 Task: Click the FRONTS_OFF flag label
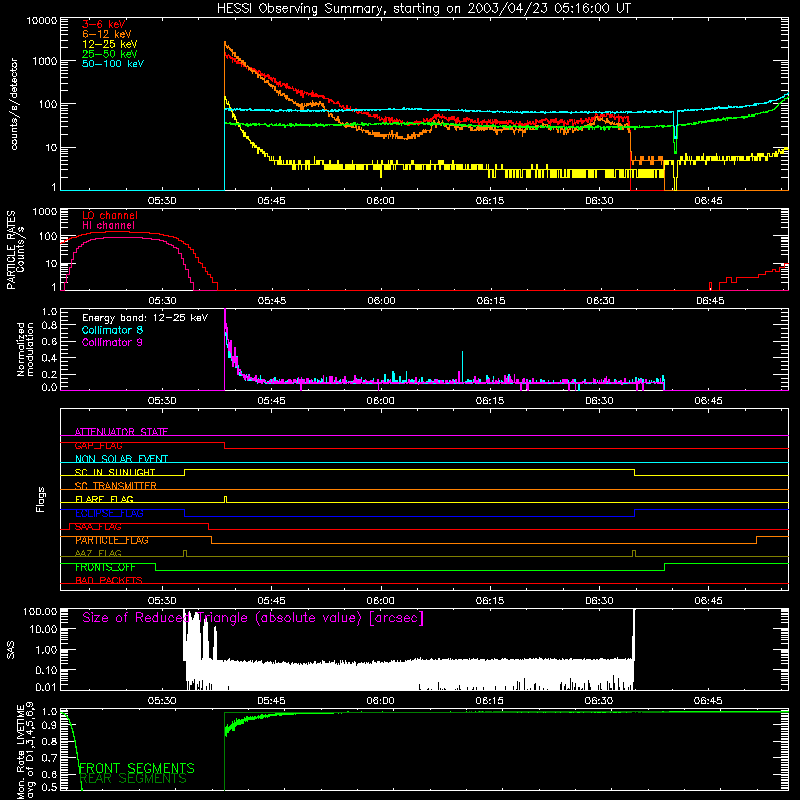pyautogui.click(x=105, y=567)
